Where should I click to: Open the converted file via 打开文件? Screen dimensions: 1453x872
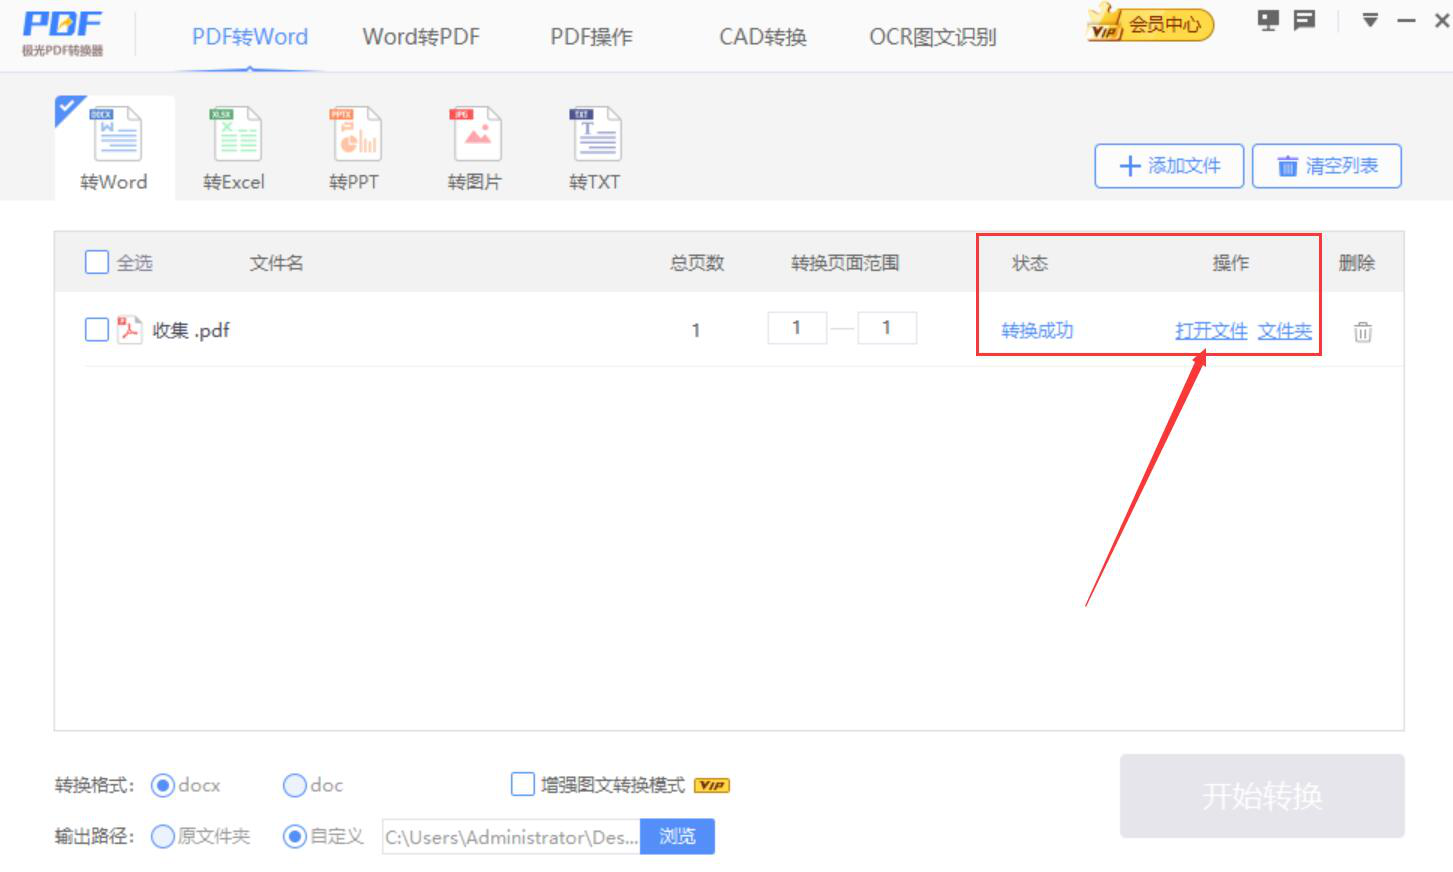(1211, 330)
